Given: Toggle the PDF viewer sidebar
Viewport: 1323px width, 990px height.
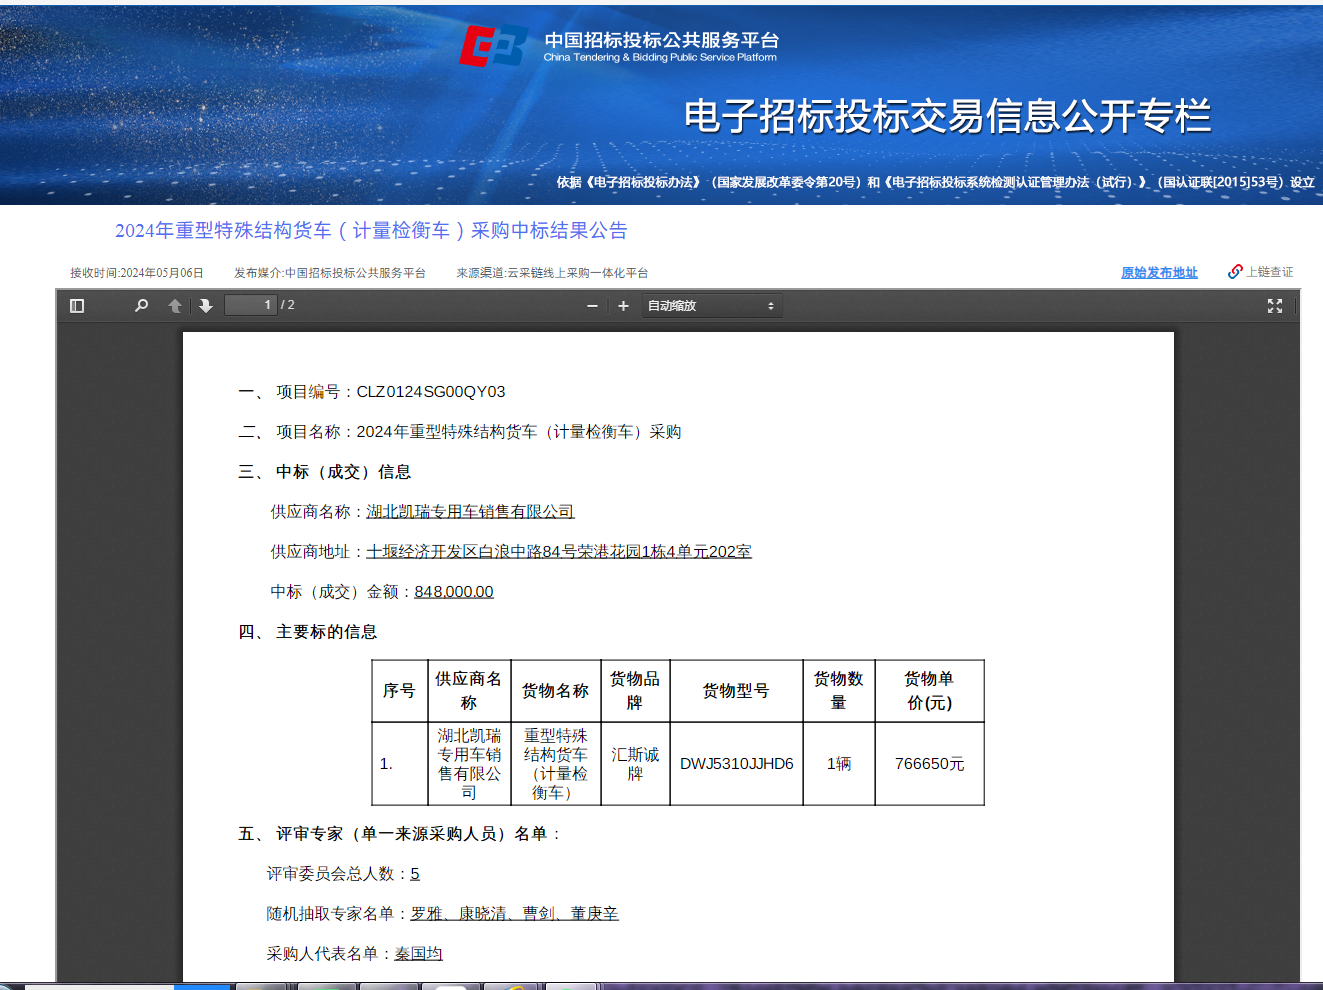Looking at the screenshot, I should (77, 306).
